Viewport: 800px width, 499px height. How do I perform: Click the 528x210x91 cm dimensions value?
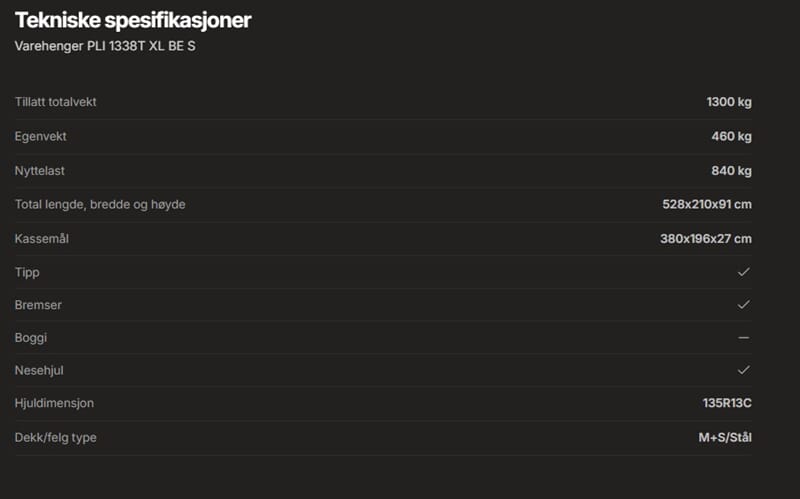pyautogui.click(x=706, y=204)
